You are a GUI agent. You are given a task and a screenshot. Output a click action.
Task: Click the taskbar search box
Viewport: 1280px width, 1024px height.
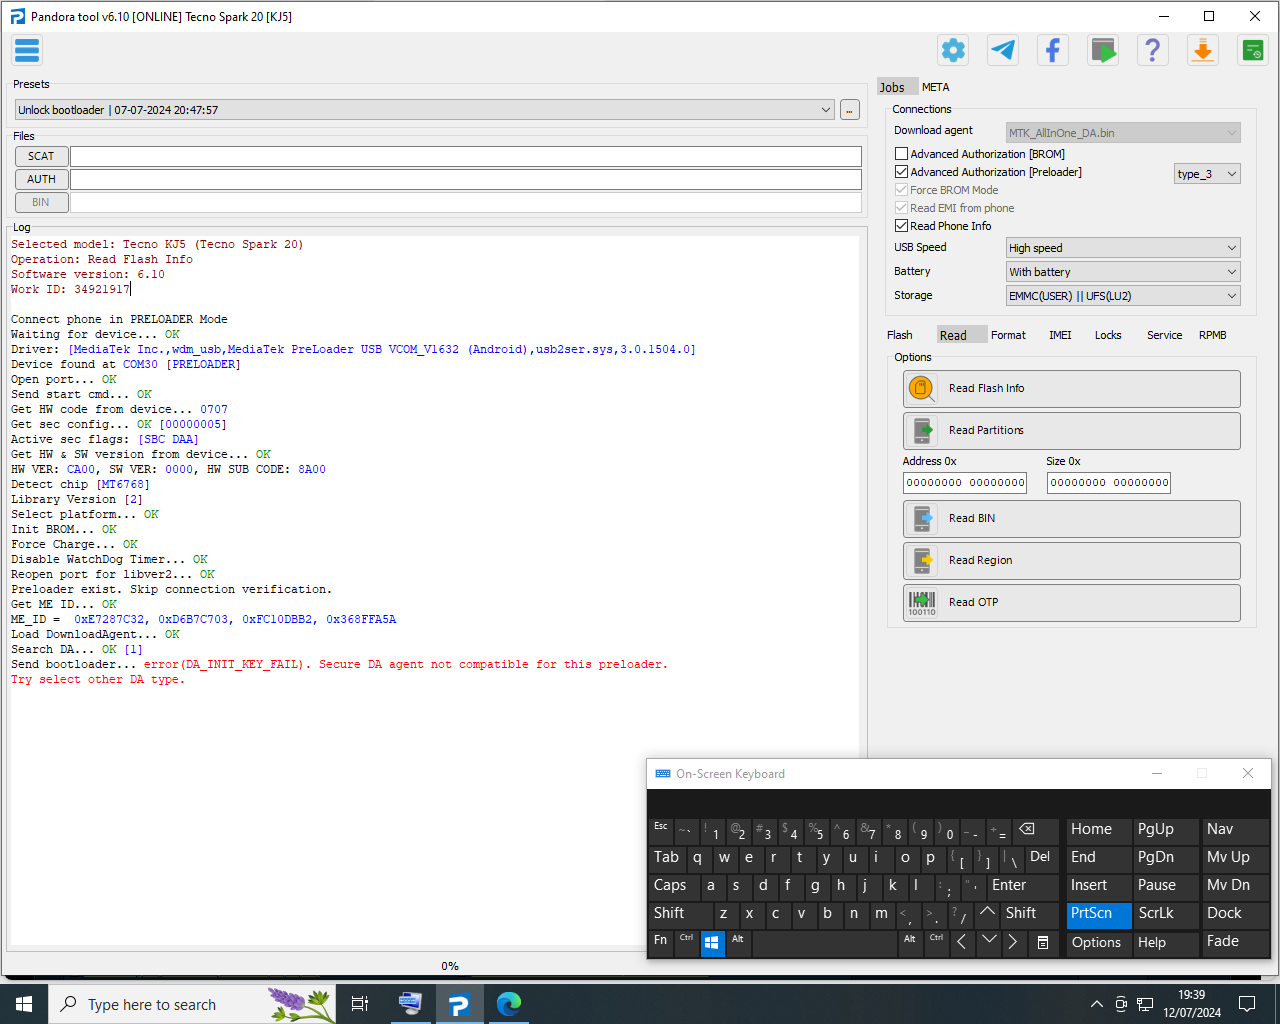192,1004
